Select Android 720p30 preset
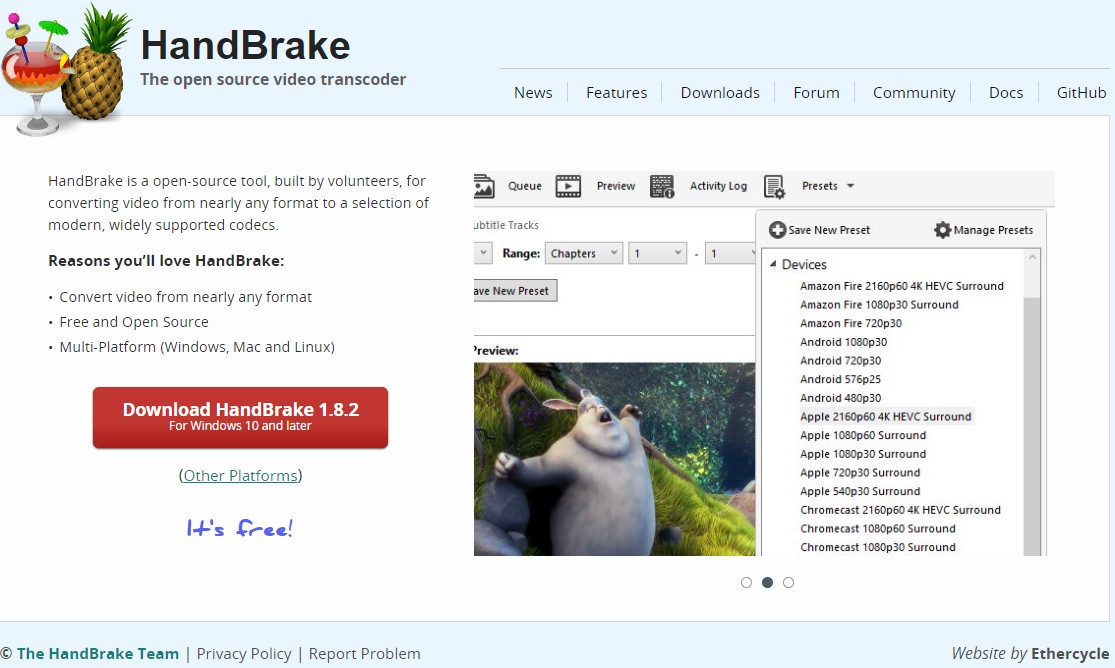Screen dimensions: 1115x668 841,361
